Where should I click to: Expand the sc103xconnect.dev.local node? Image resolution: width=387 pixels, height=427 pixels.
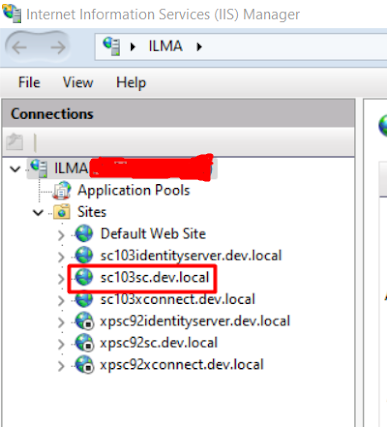coord(61,301)
